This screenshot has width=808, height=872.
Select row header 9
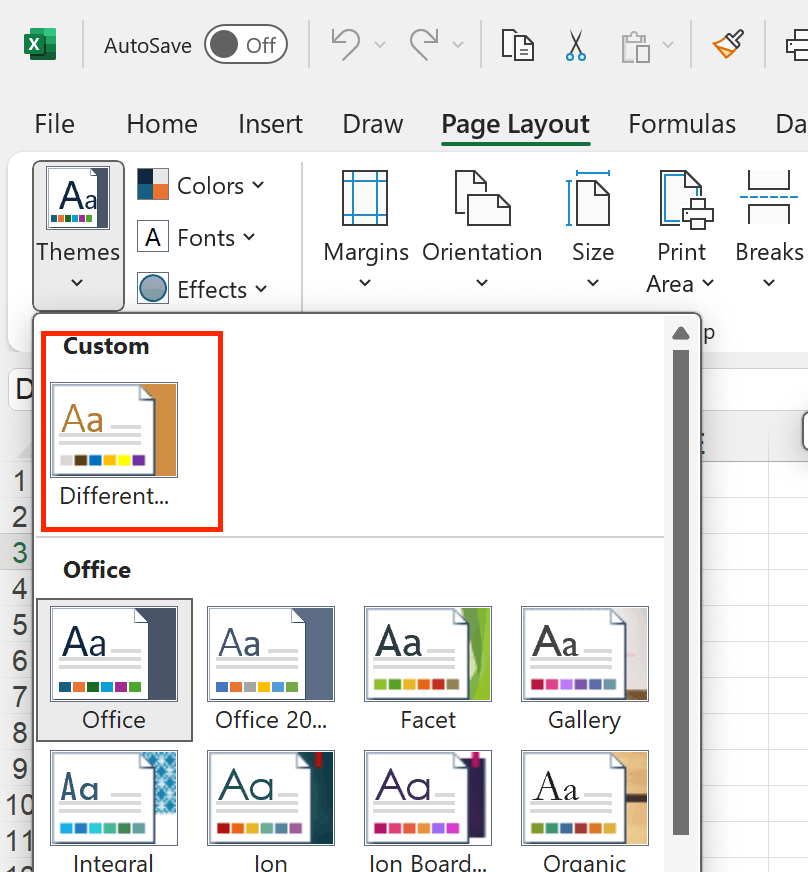[19, 769]
